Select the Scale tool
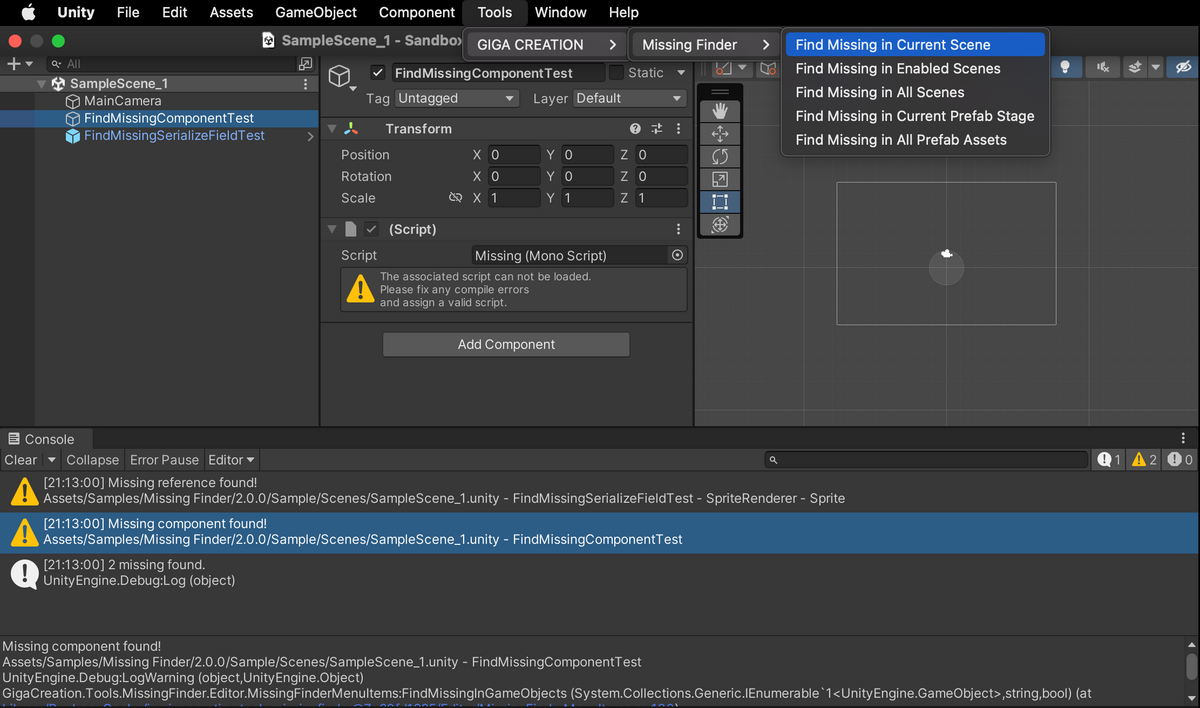This screenshot has height=708, width=1200. pos(720,179)
